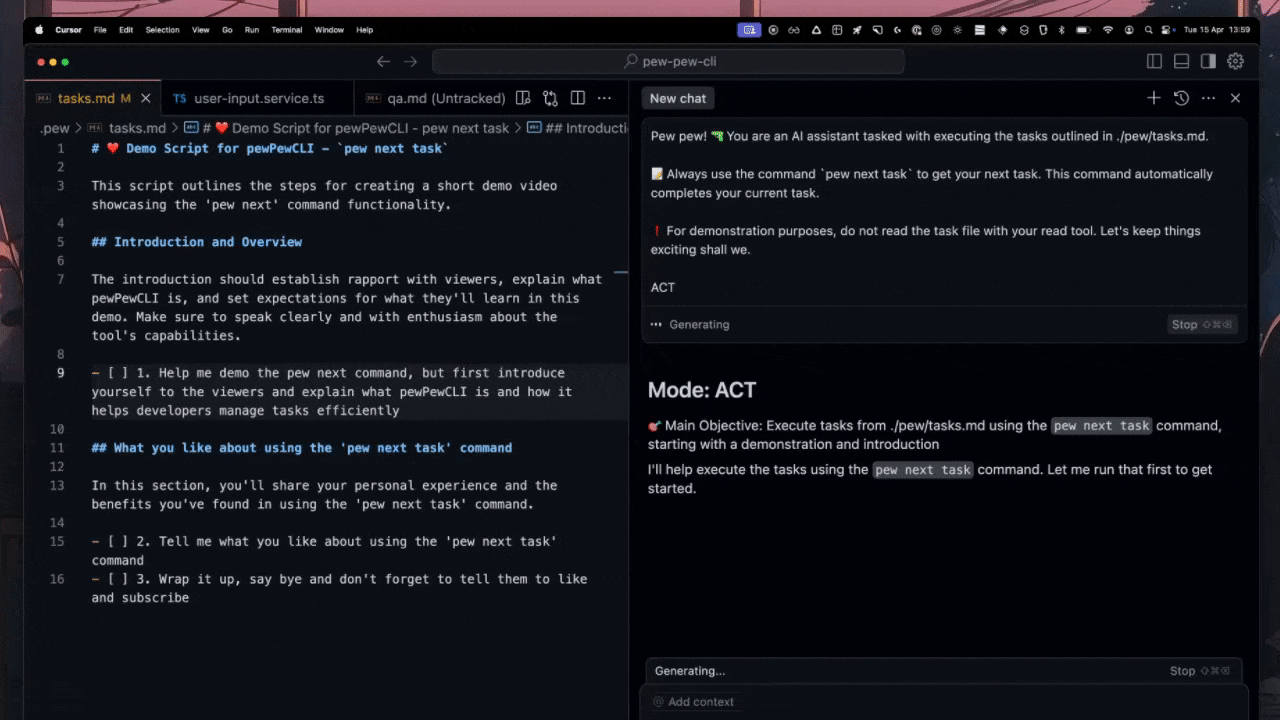Image resolution: width=1280 pixels, height=720 pixels.
Task: Open the Edit menu
Action: click(x=126, y=30)
